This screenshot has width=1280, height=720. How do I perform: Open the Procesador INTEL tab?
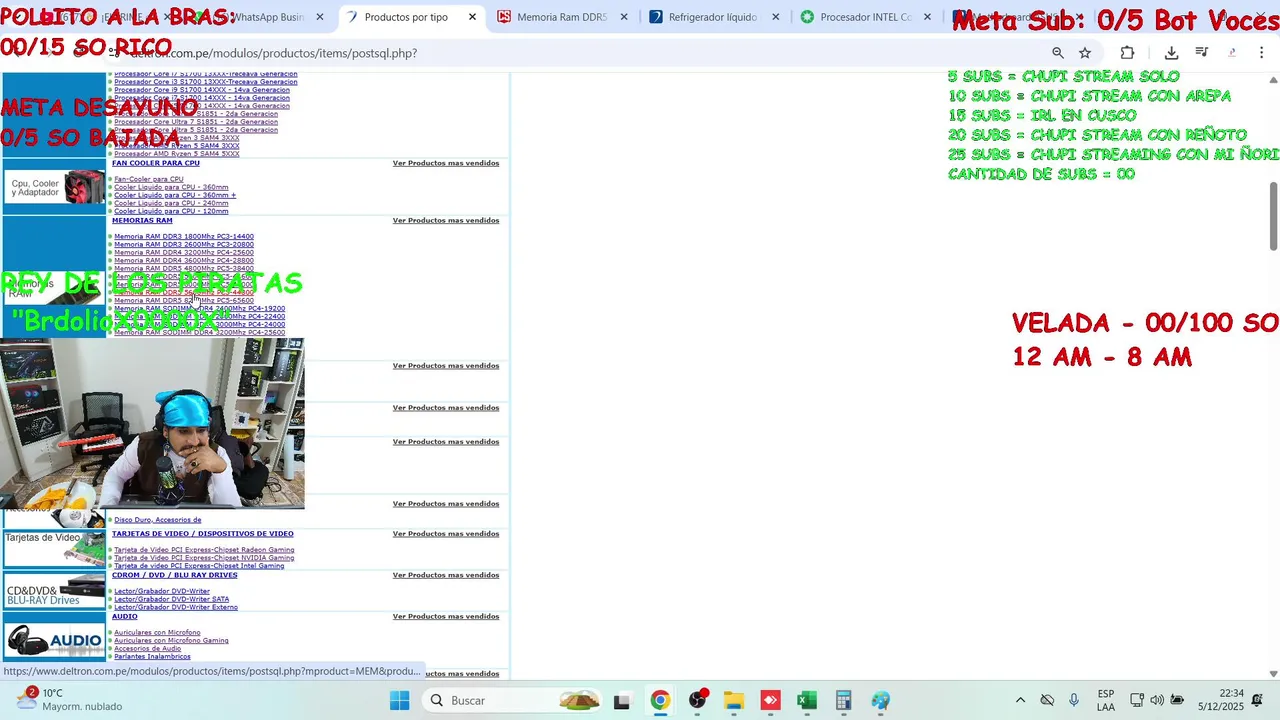pyautogui.click(x=865, y=17)
